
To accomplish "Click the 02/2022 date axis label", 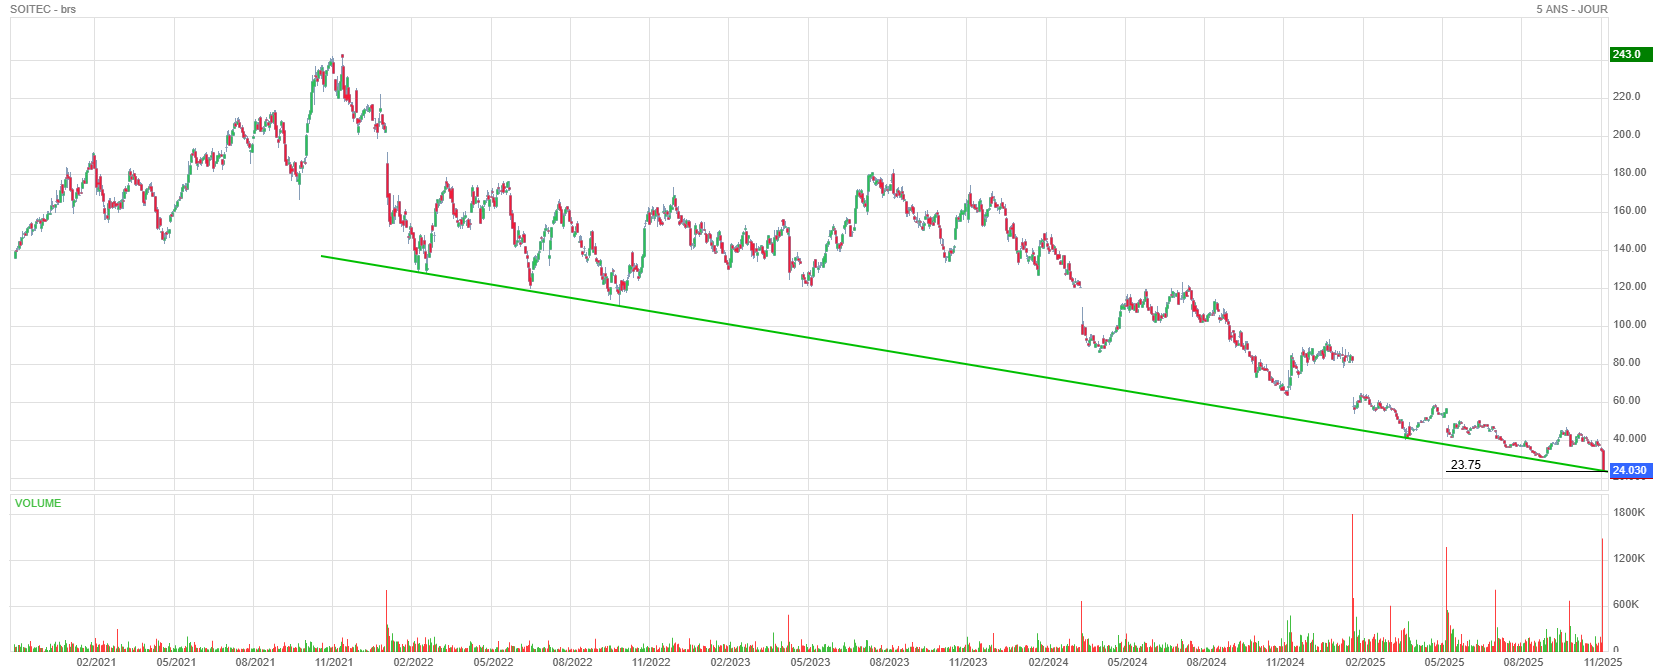I will 413,662.
